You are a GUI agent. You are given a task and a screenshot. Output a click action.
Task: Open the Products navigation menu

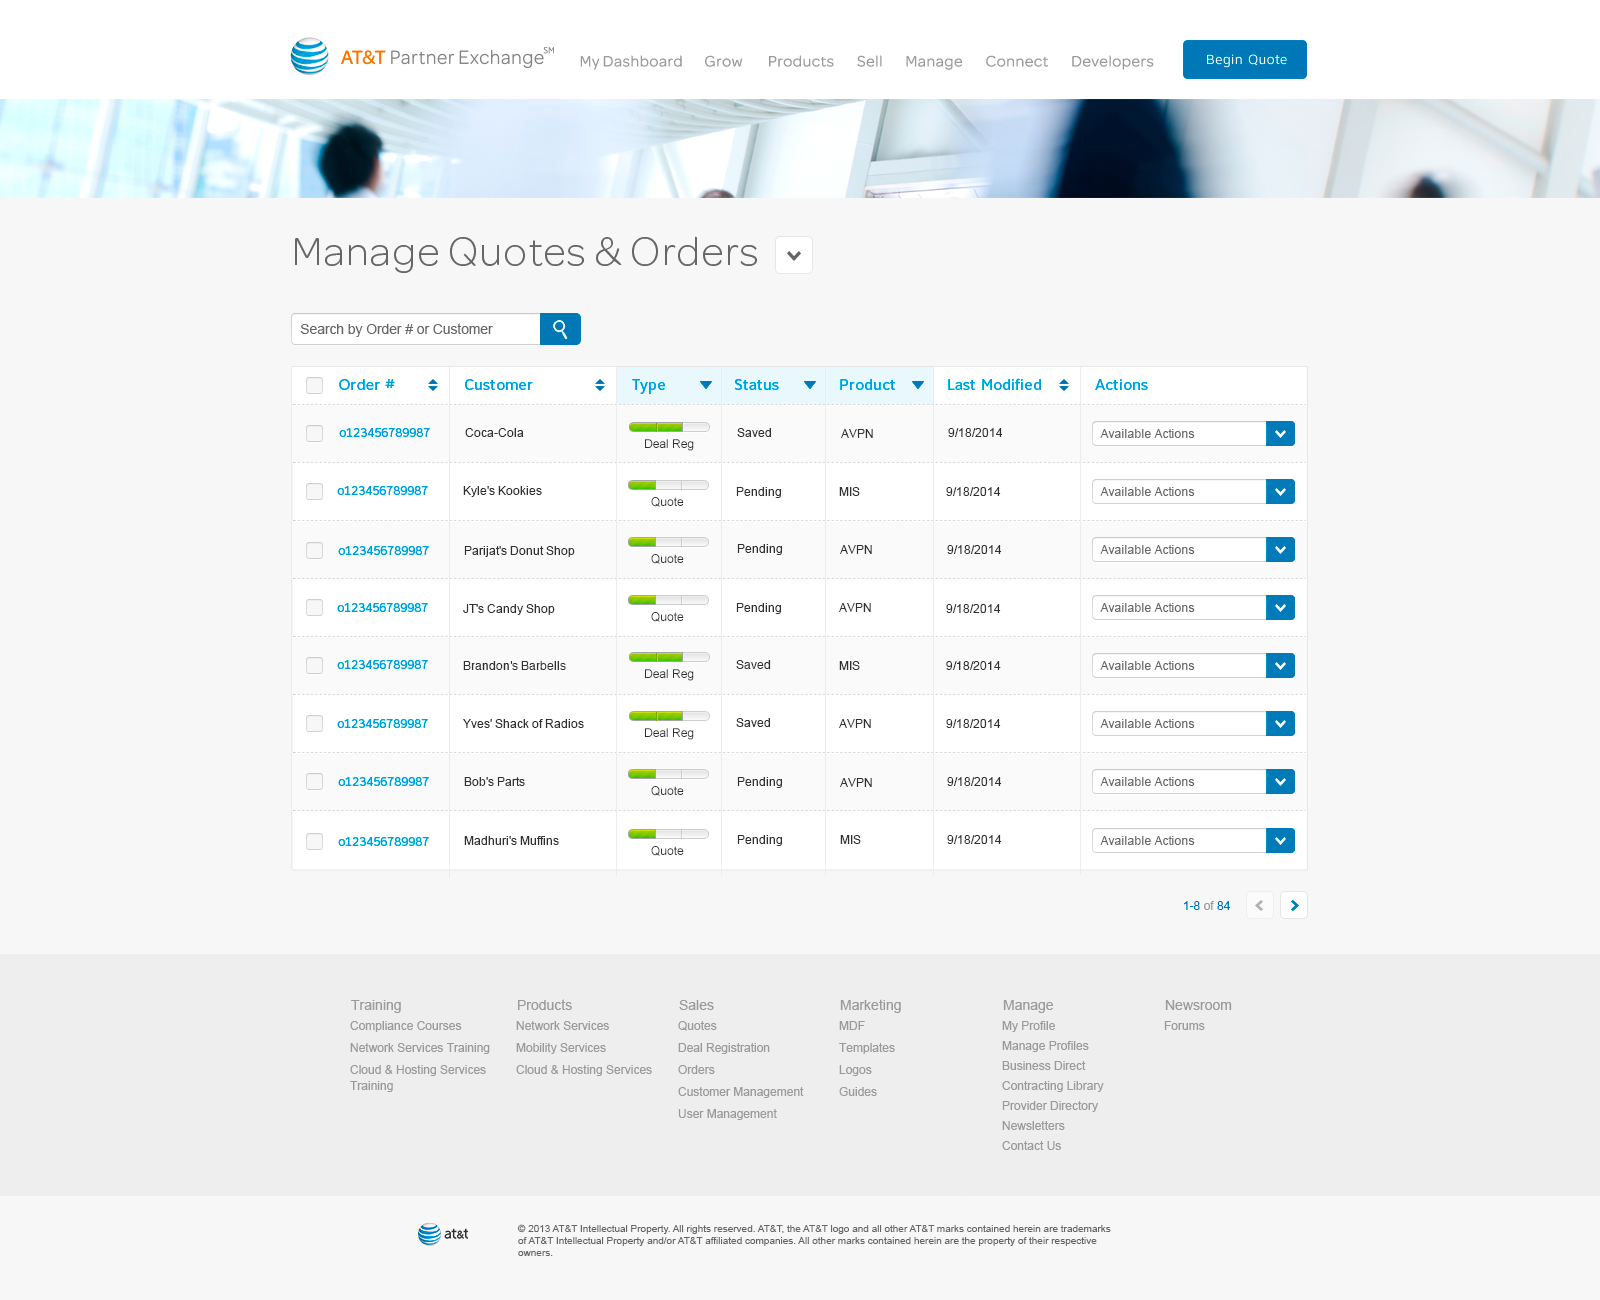tap(800, 61)
